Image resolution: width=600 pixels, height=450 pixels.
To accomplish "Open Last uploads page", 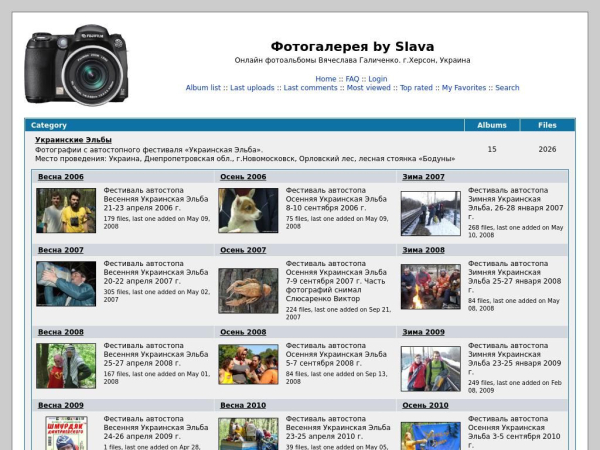I will pos(252,88).
